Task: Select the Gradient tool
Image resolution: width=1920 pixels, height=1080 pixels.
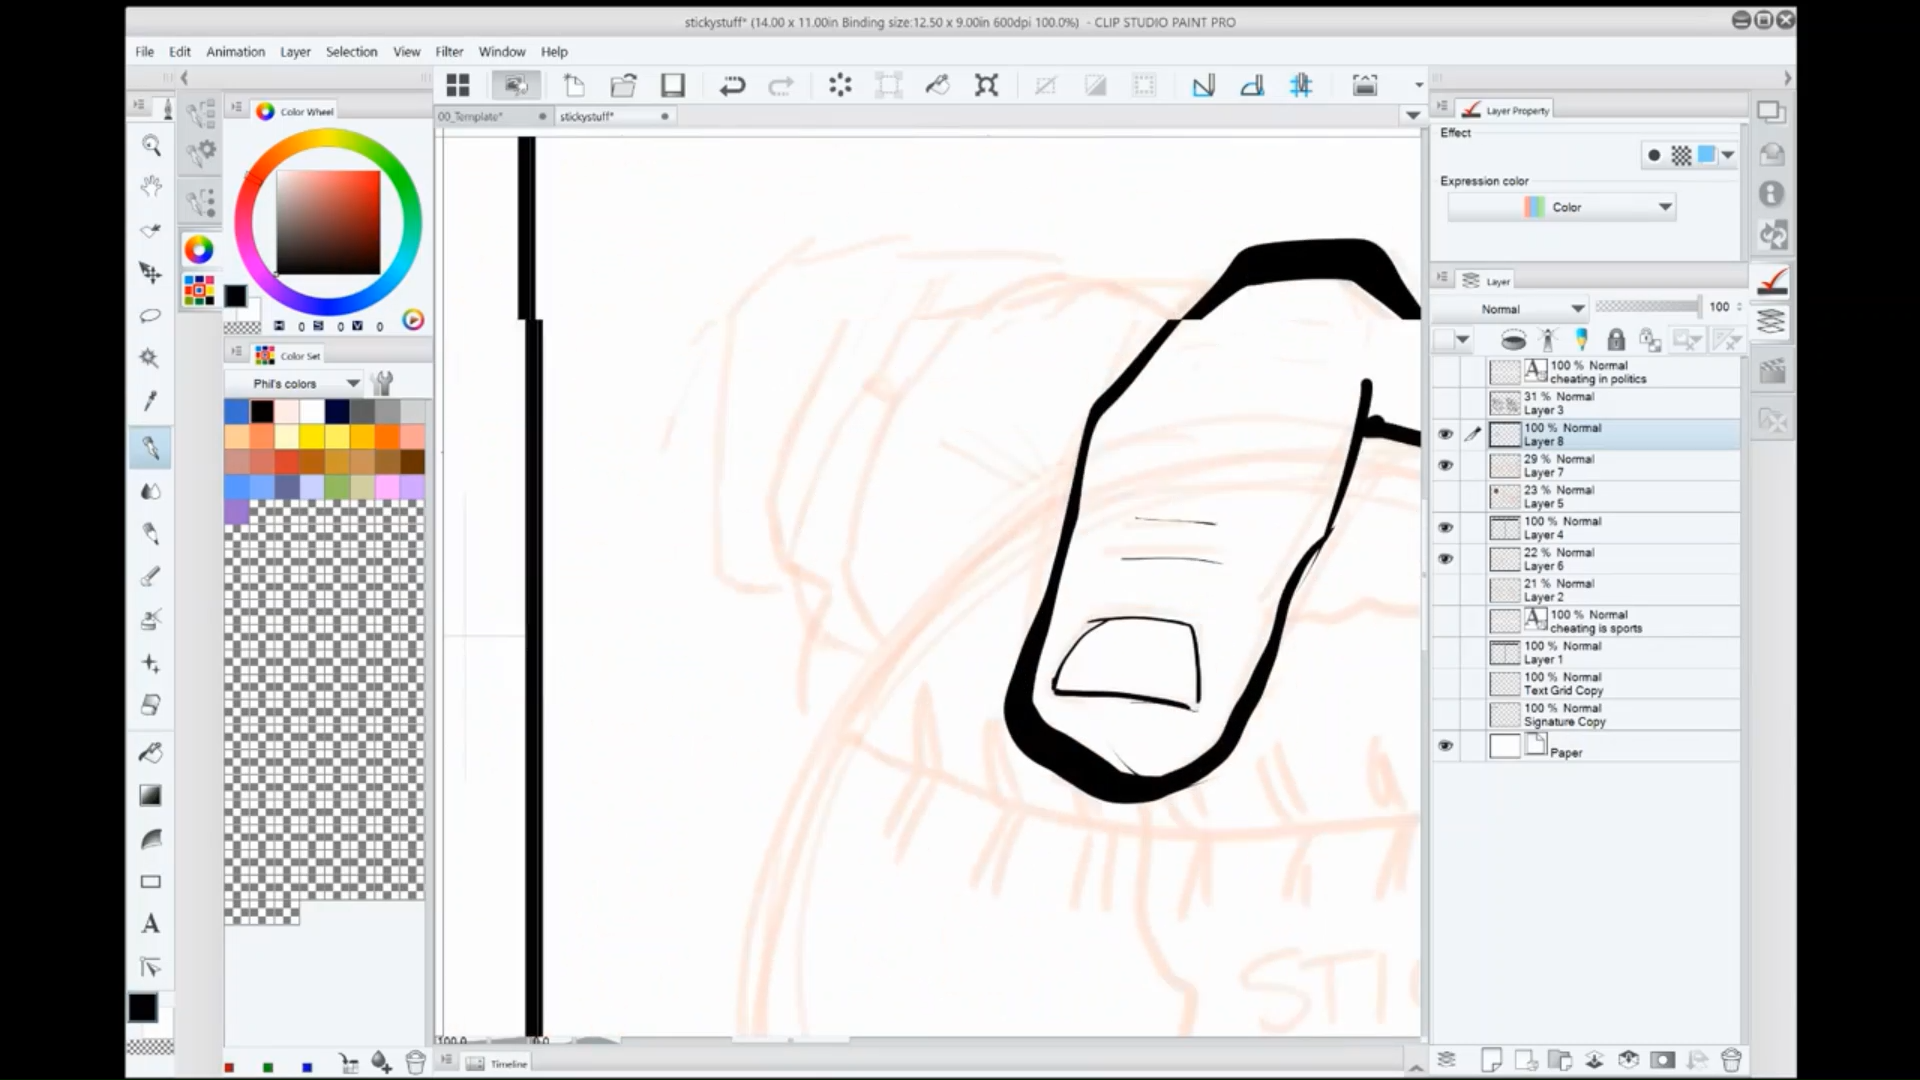Action: tap(151, 796)
